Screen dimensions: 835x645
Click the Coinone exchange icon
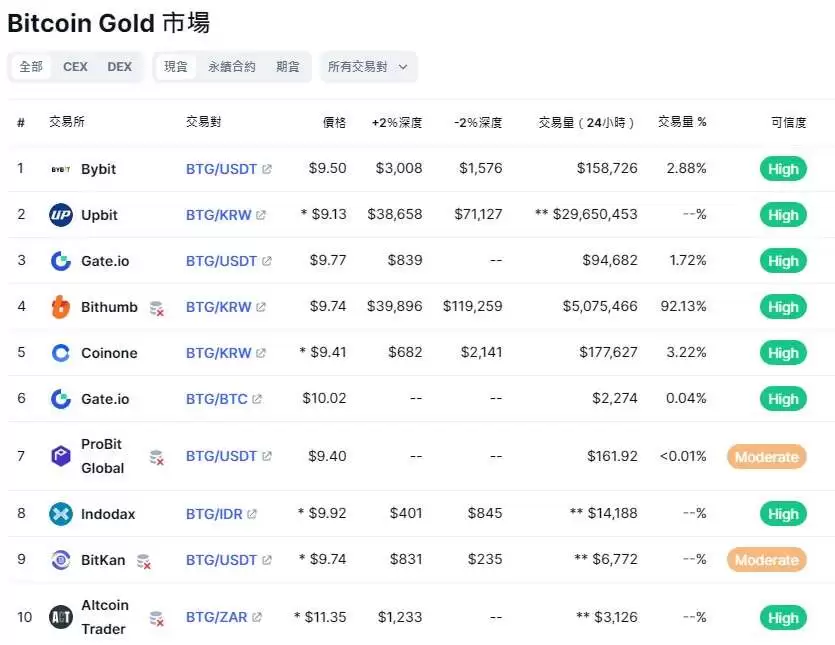pyautogui.click(x=58, y=352)
